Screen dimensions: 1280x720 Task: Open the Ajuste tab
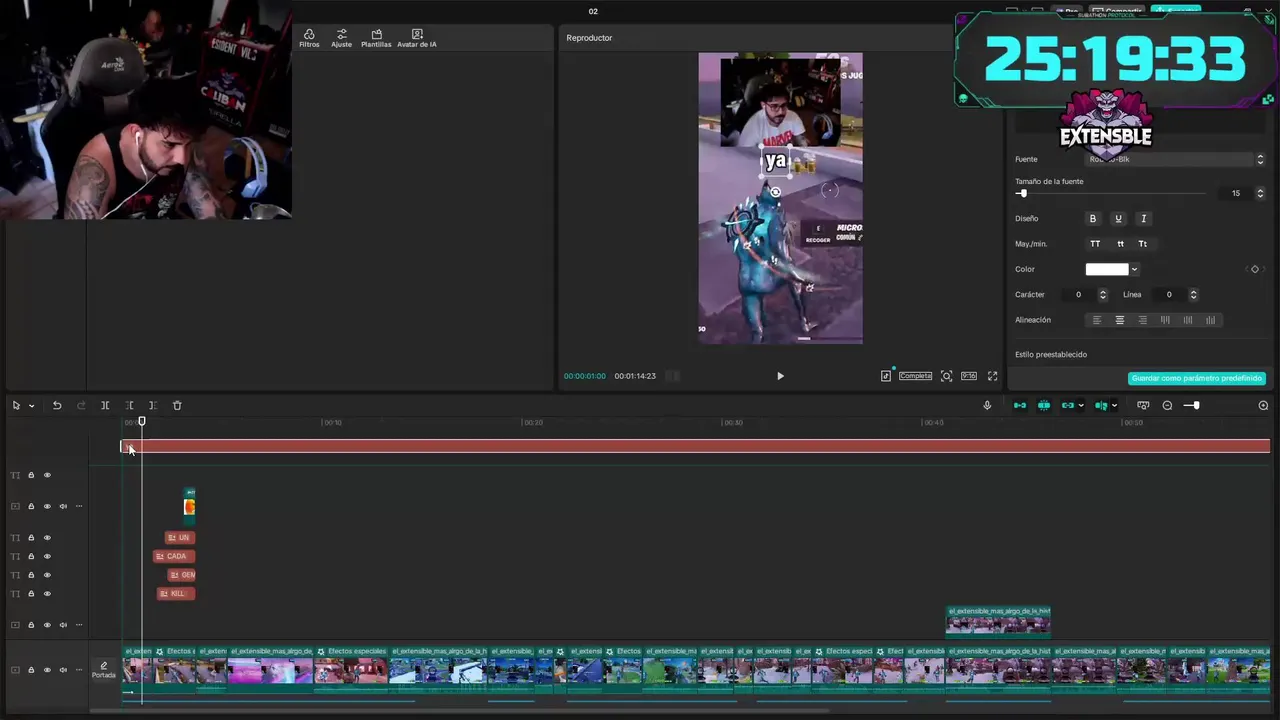(342, 38)
